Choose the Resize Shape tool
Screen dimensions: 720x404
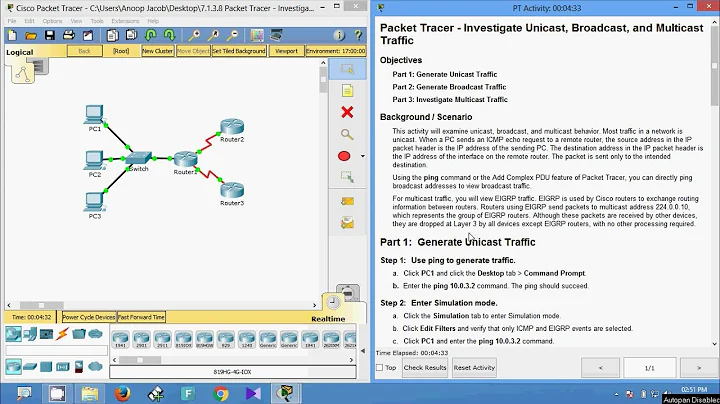[x=347, y=177]
